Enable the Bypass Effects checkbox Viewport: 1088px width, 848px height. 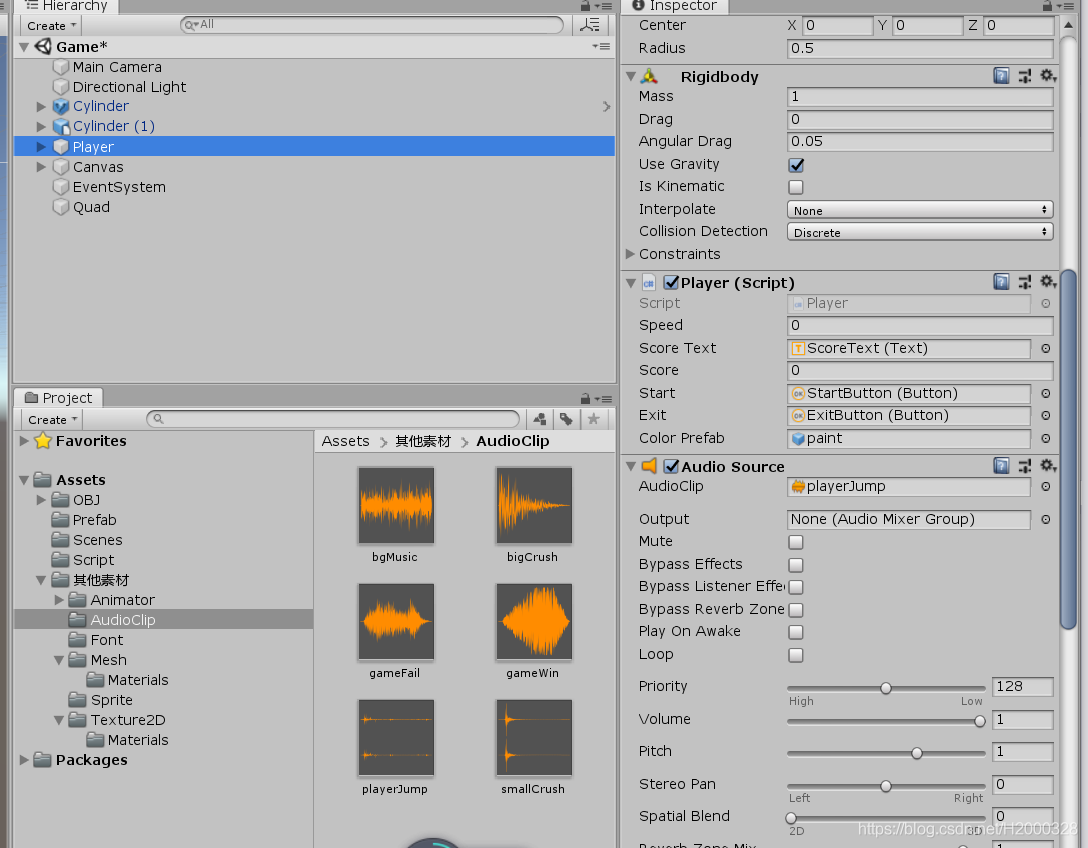796,565
